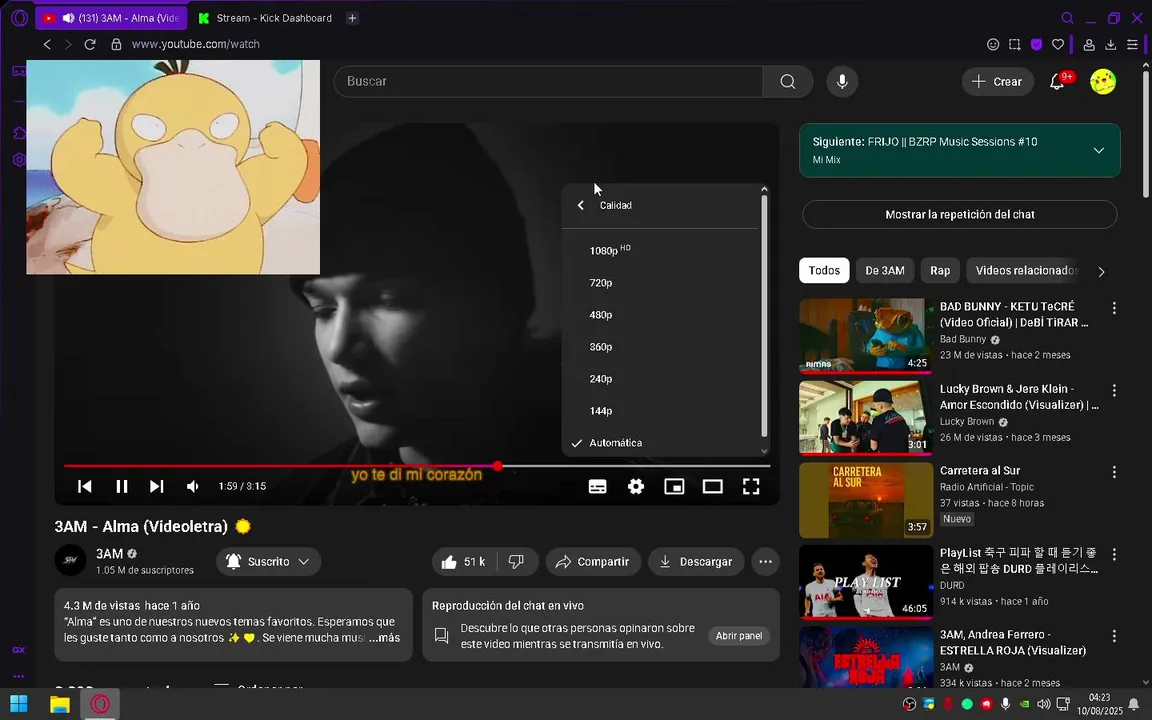Expand the Siguiente Mi Mix panel
Image resolution: width=1152 pixels, height=720 pixels.
[x=1098, y=151]
